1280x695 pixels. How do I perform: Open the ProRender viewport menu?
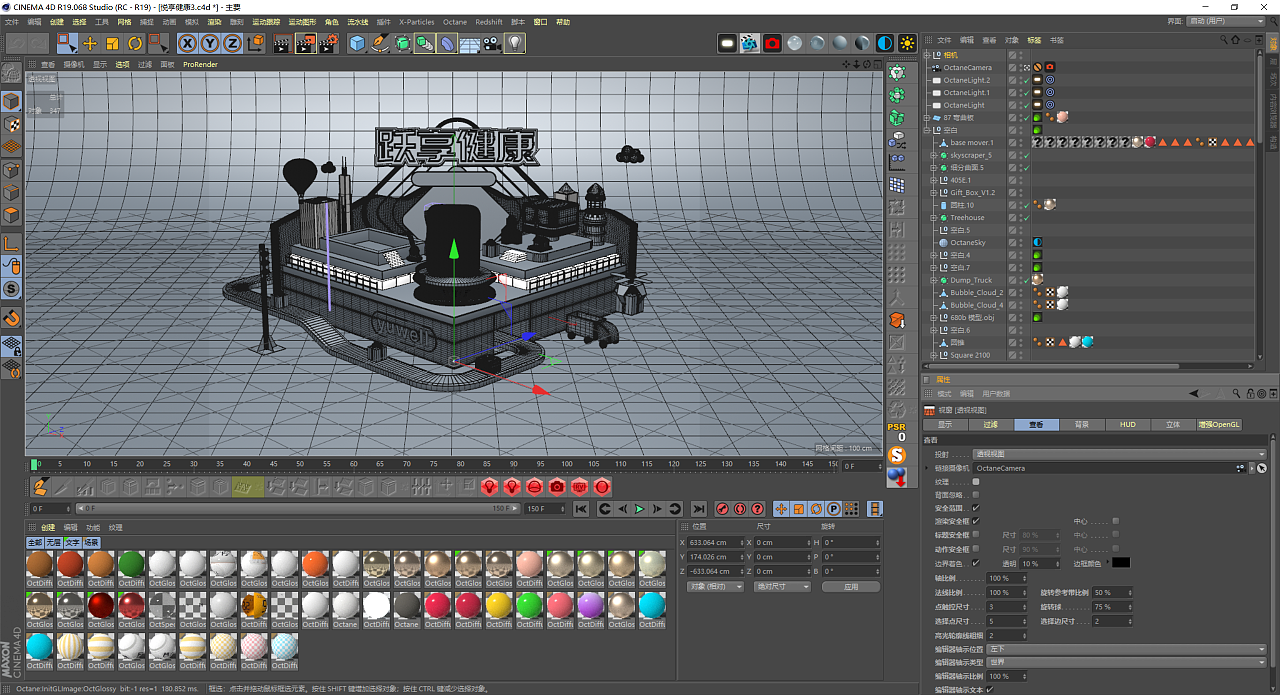point(199,64)
